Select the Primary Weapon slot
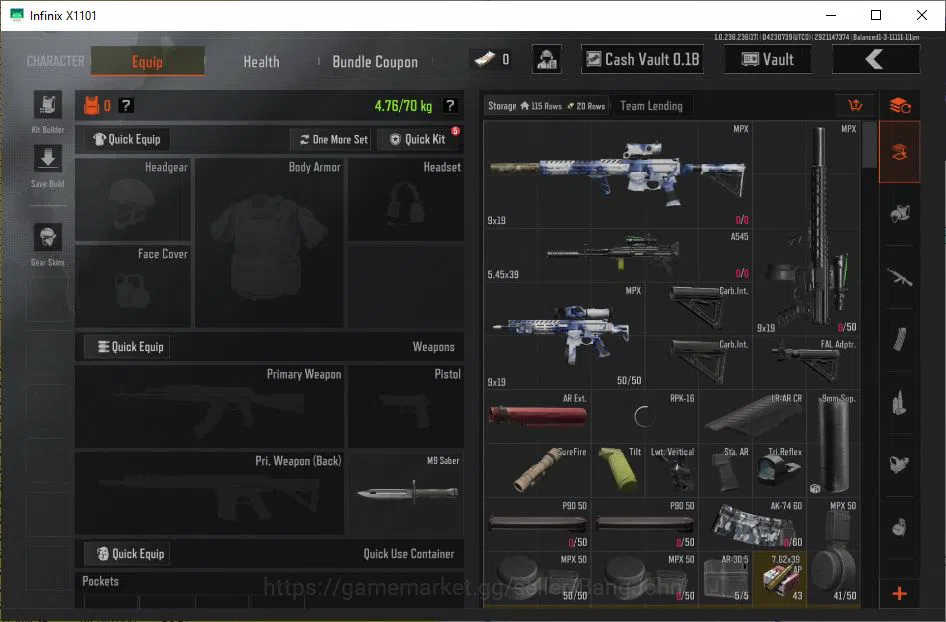This screenshot has height=622, width=946. (209, 407)
